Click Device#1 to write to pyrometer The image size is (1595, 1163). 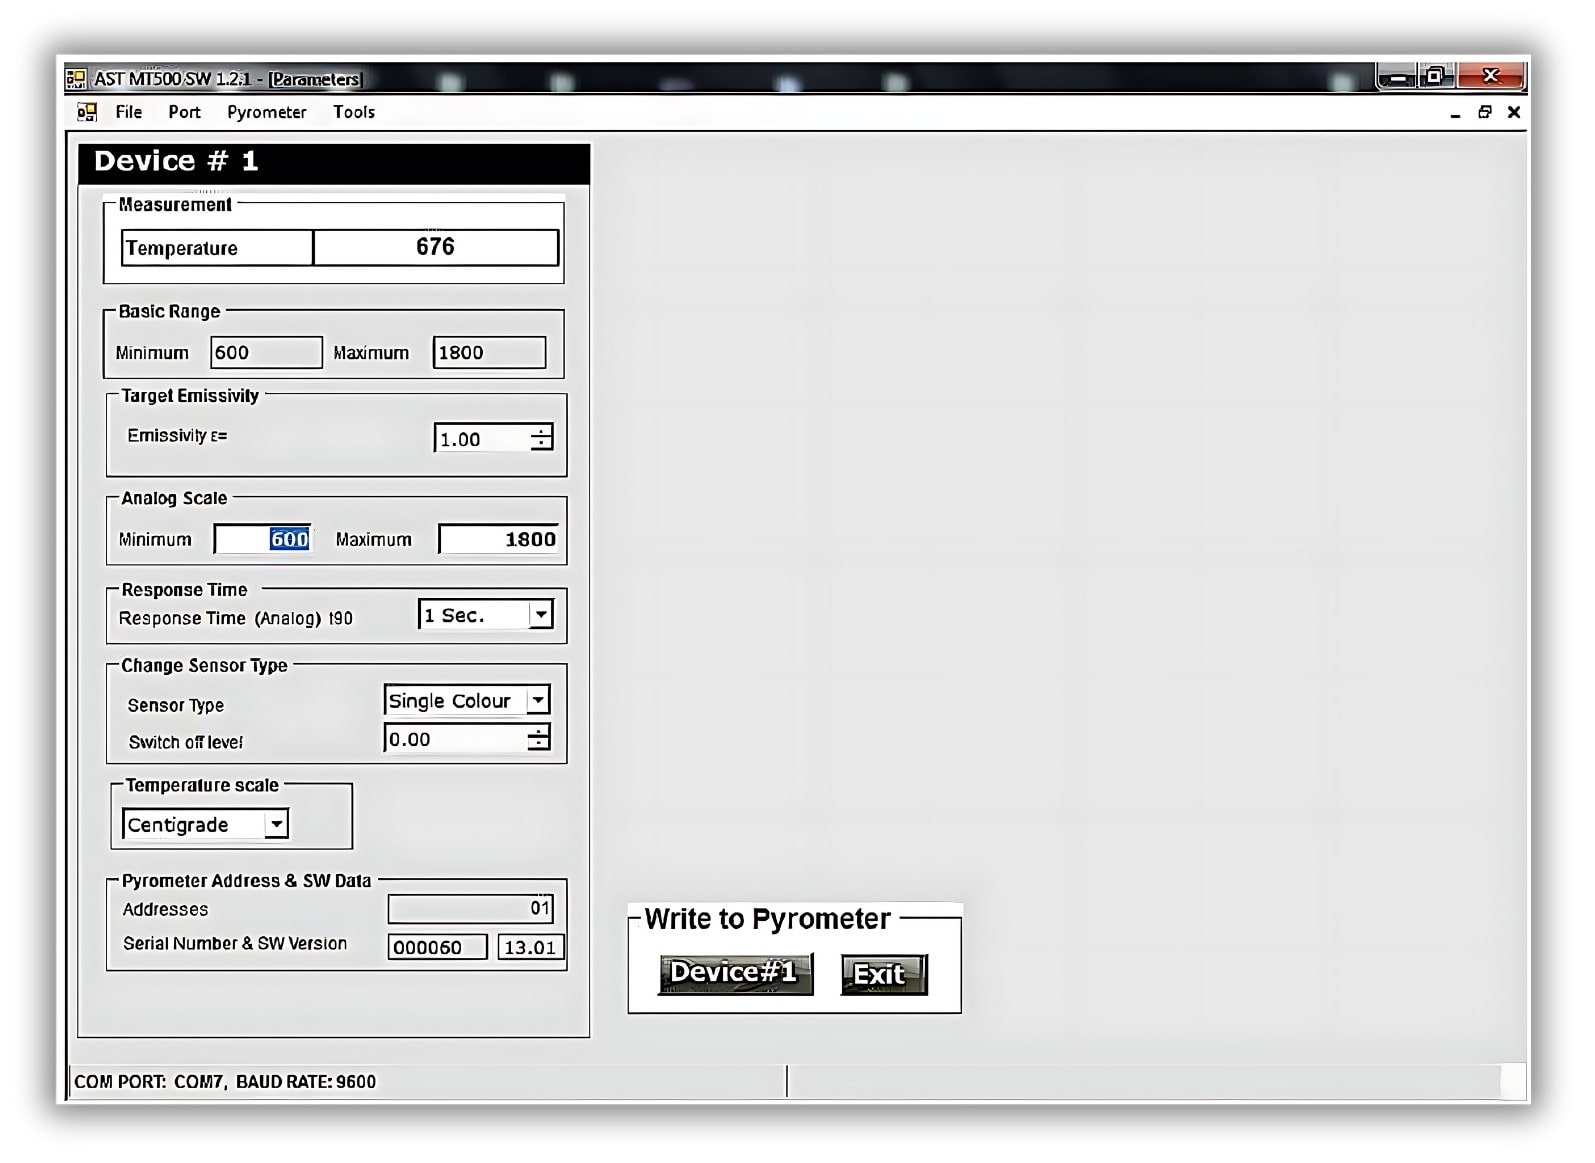[x=735, y=974]
